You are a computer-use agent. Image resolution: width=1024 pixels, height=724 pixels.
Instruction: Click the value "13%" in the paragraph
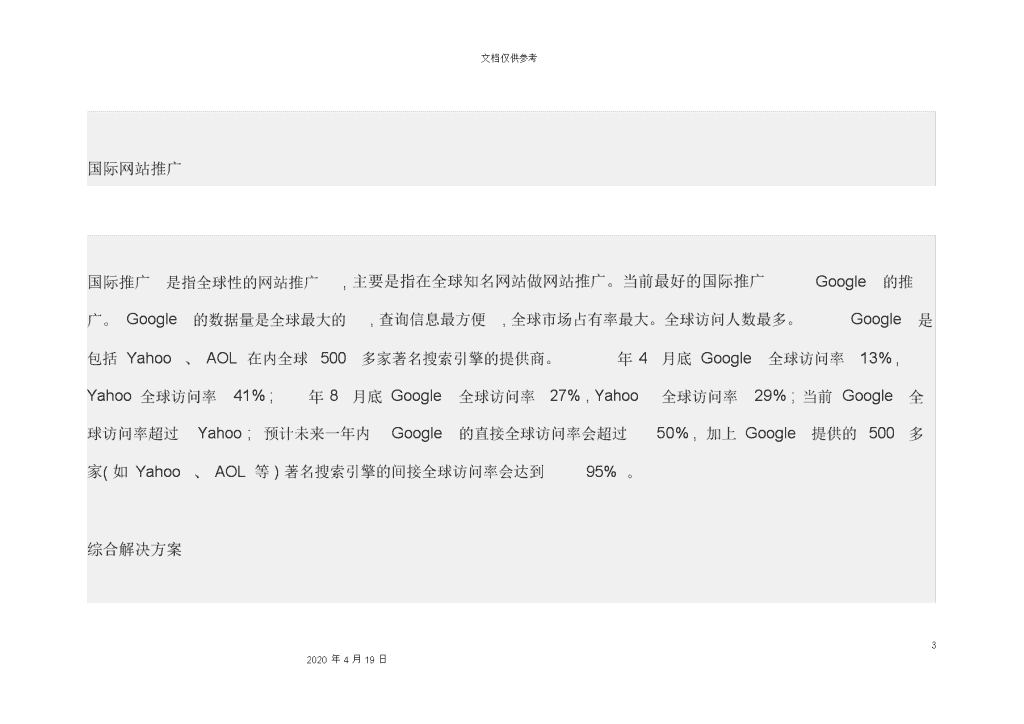coord(876,358)
